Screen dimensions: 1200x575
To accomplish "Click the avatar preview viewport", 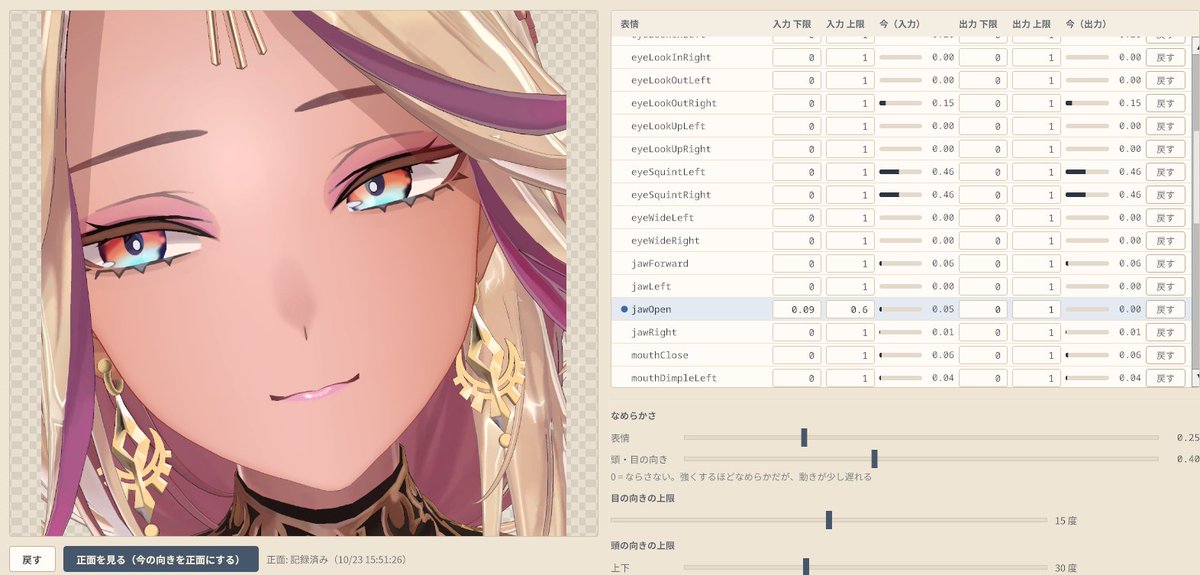I will [304, 273].
